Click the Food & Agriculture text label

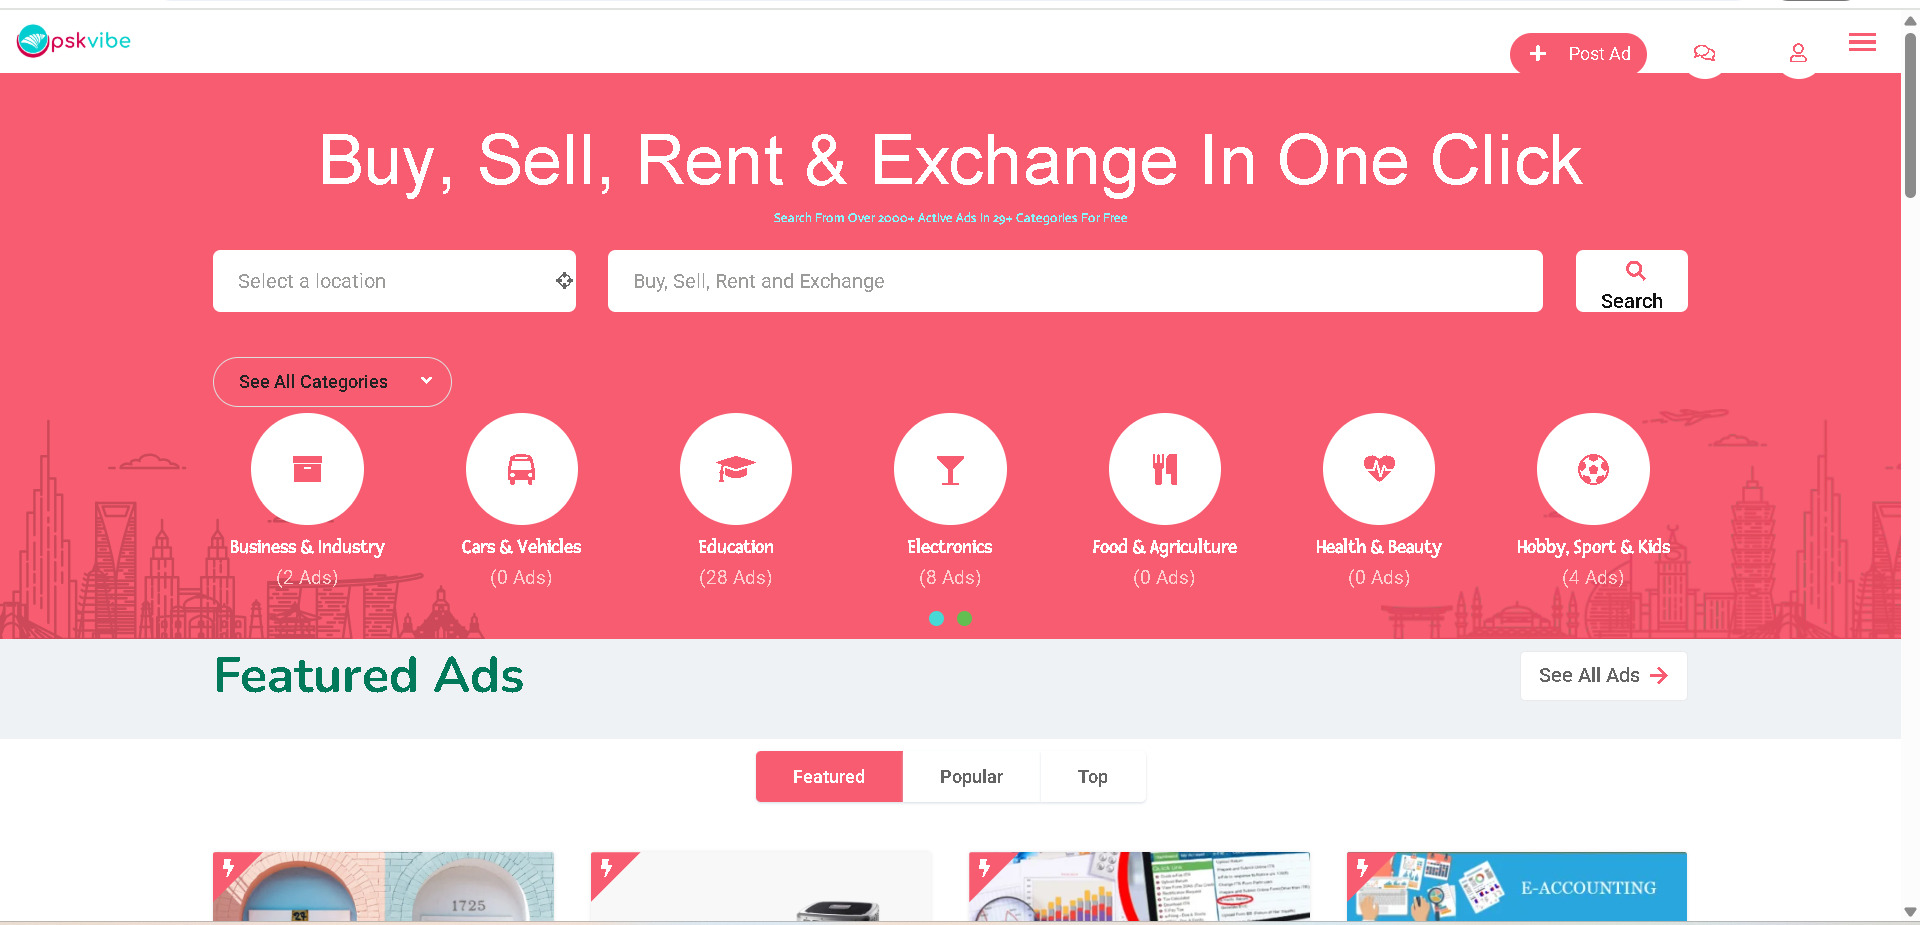[x=1165, y=547]
